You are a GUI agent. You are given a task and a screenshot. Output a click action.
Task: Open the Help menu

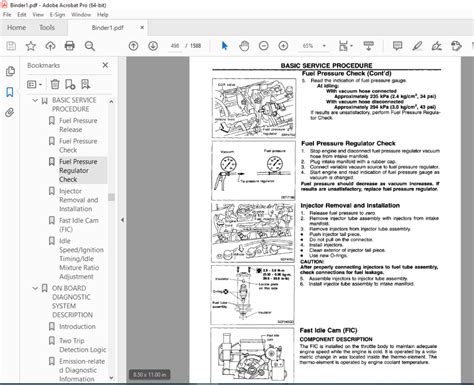[103, 15]
